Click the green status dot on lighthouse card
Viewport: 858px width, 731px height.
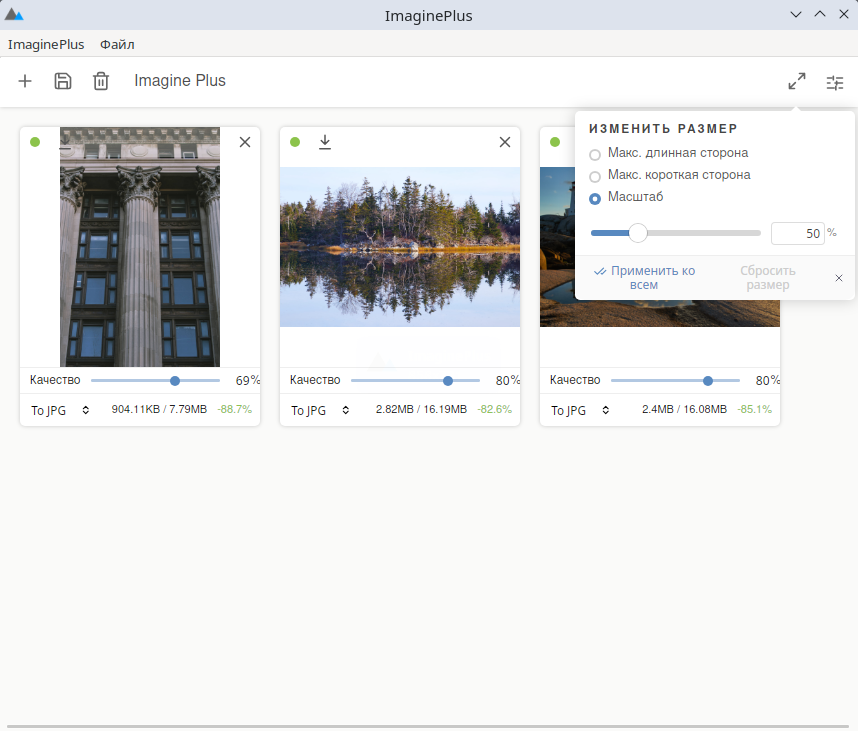(555, 142)
